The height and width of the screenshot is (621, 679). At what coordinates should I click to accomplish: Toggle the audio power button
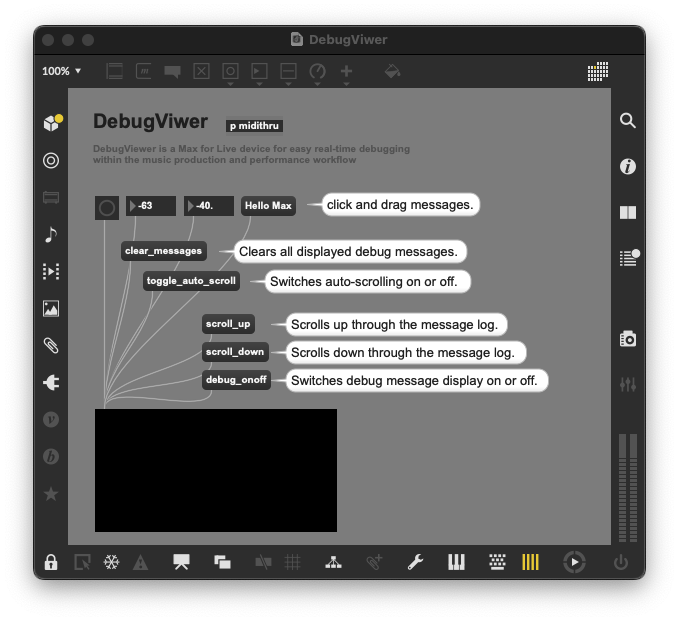(x=621, y=563)
